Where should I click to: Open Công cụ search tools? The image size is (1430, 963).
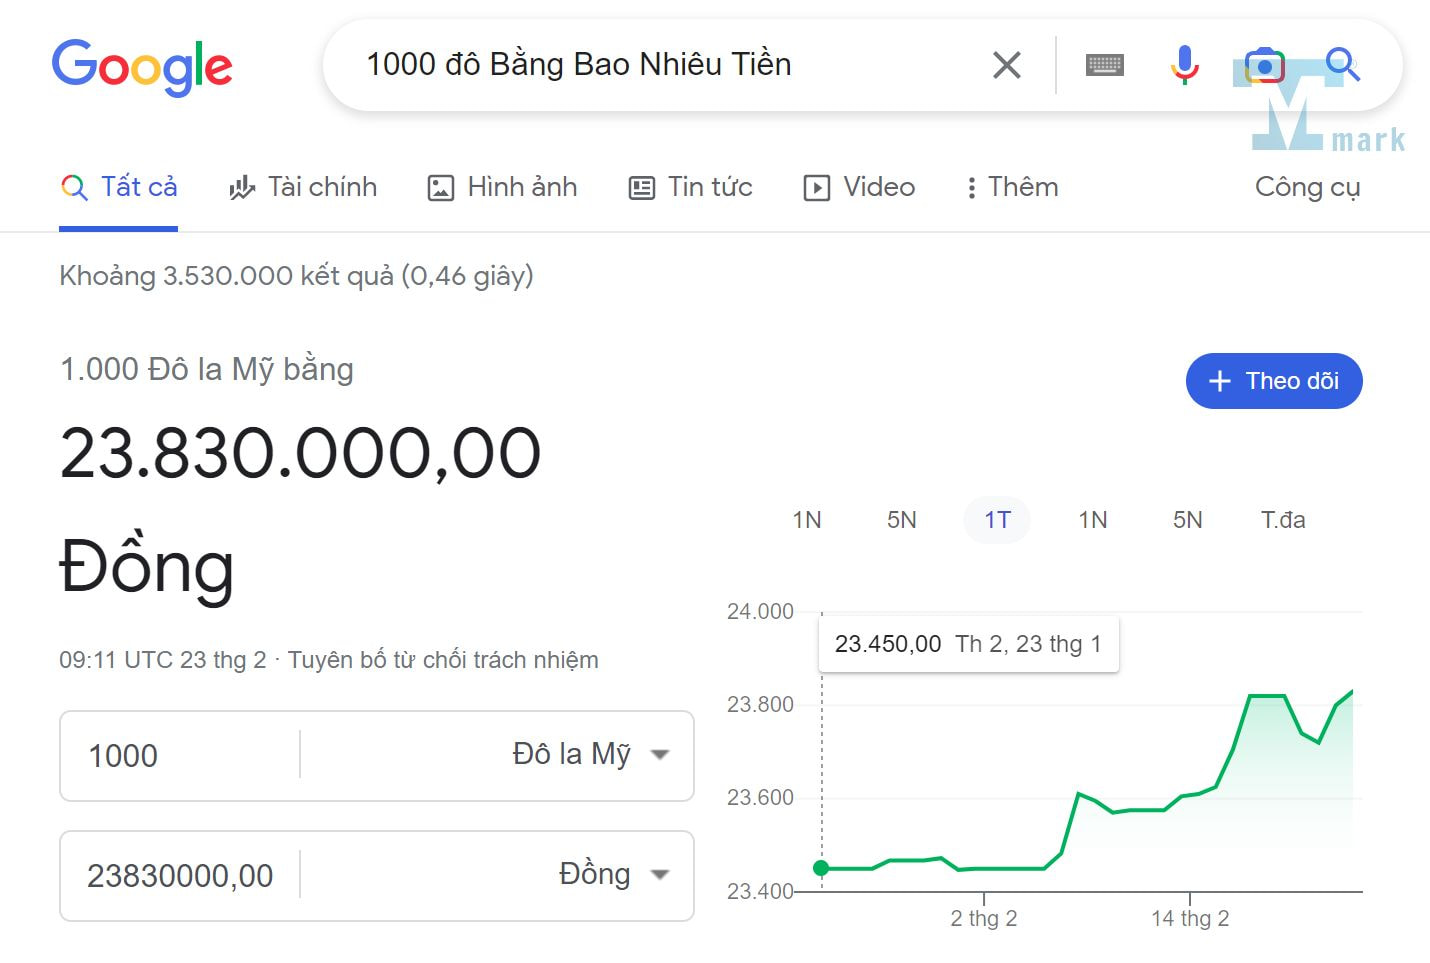point(1307,187)
